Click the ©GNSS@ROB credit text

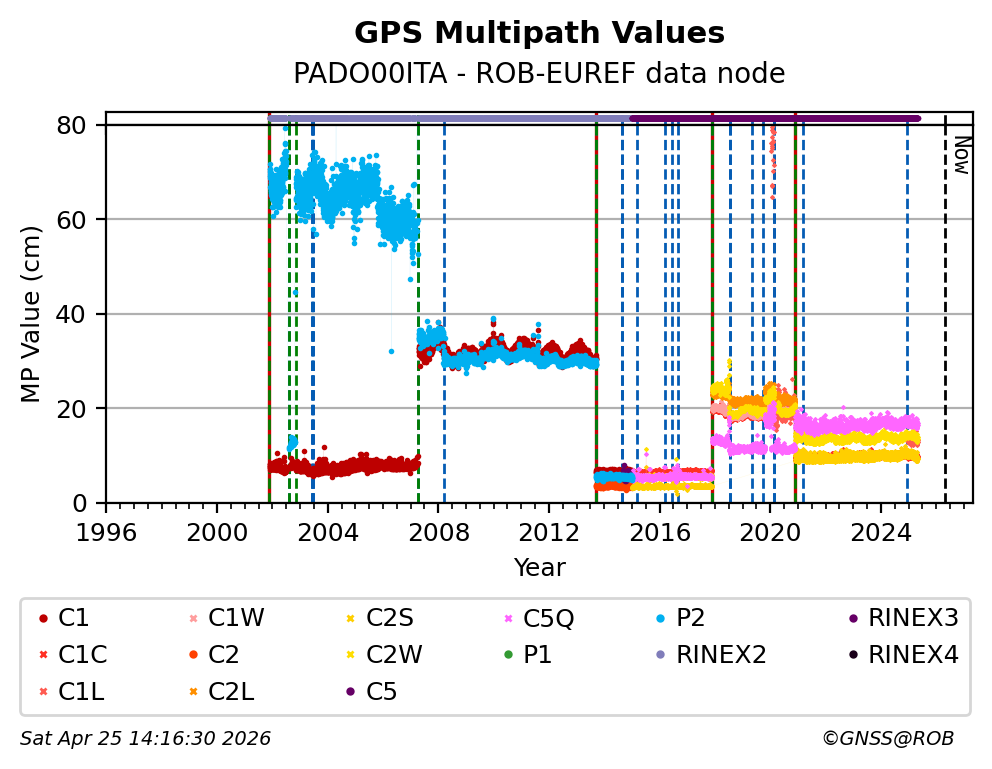(887, 739)
